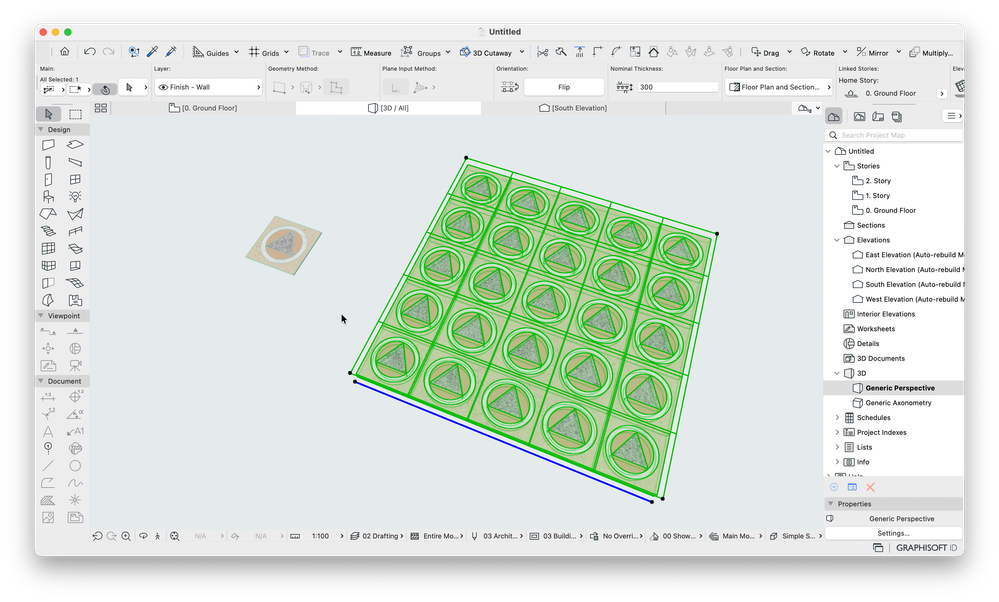Select the Circle tool
999x602 pixels.
point(75,466)
